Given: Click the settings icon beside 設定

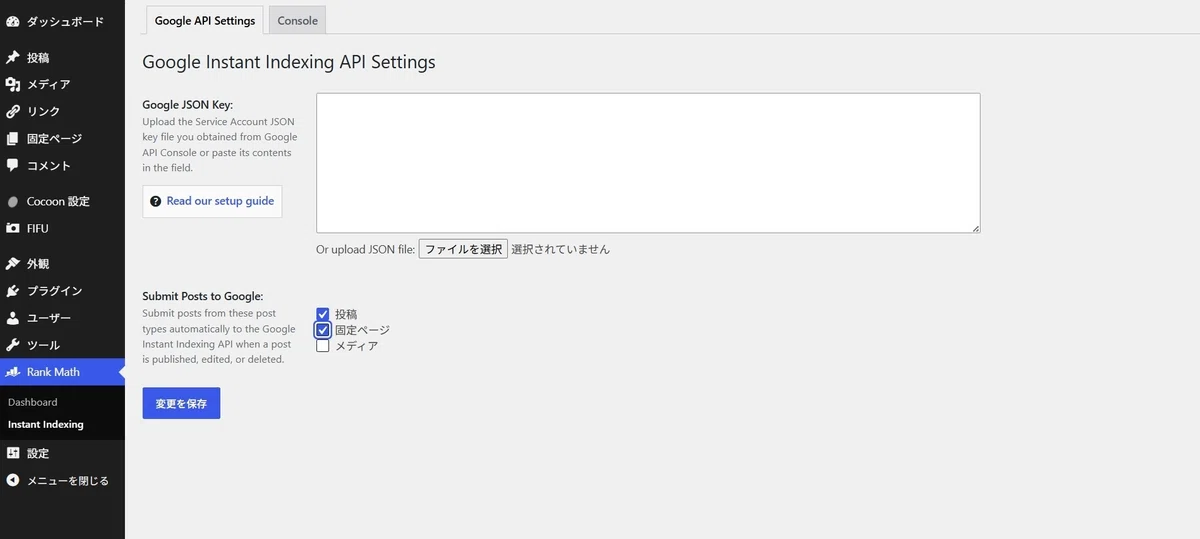Looking at the screenshot, I should 12,453.
